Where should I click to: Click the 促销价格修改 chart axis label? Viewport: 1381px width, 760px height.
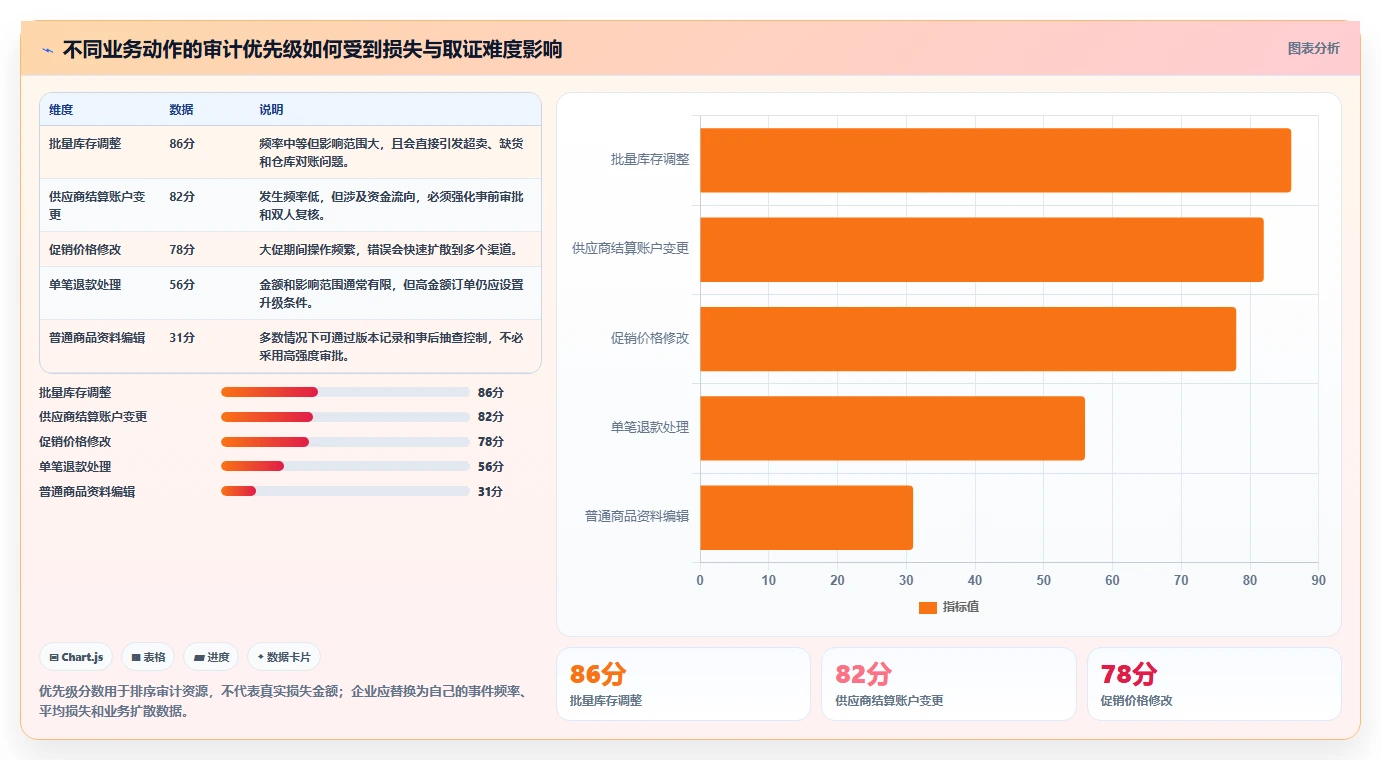[650, 338]
